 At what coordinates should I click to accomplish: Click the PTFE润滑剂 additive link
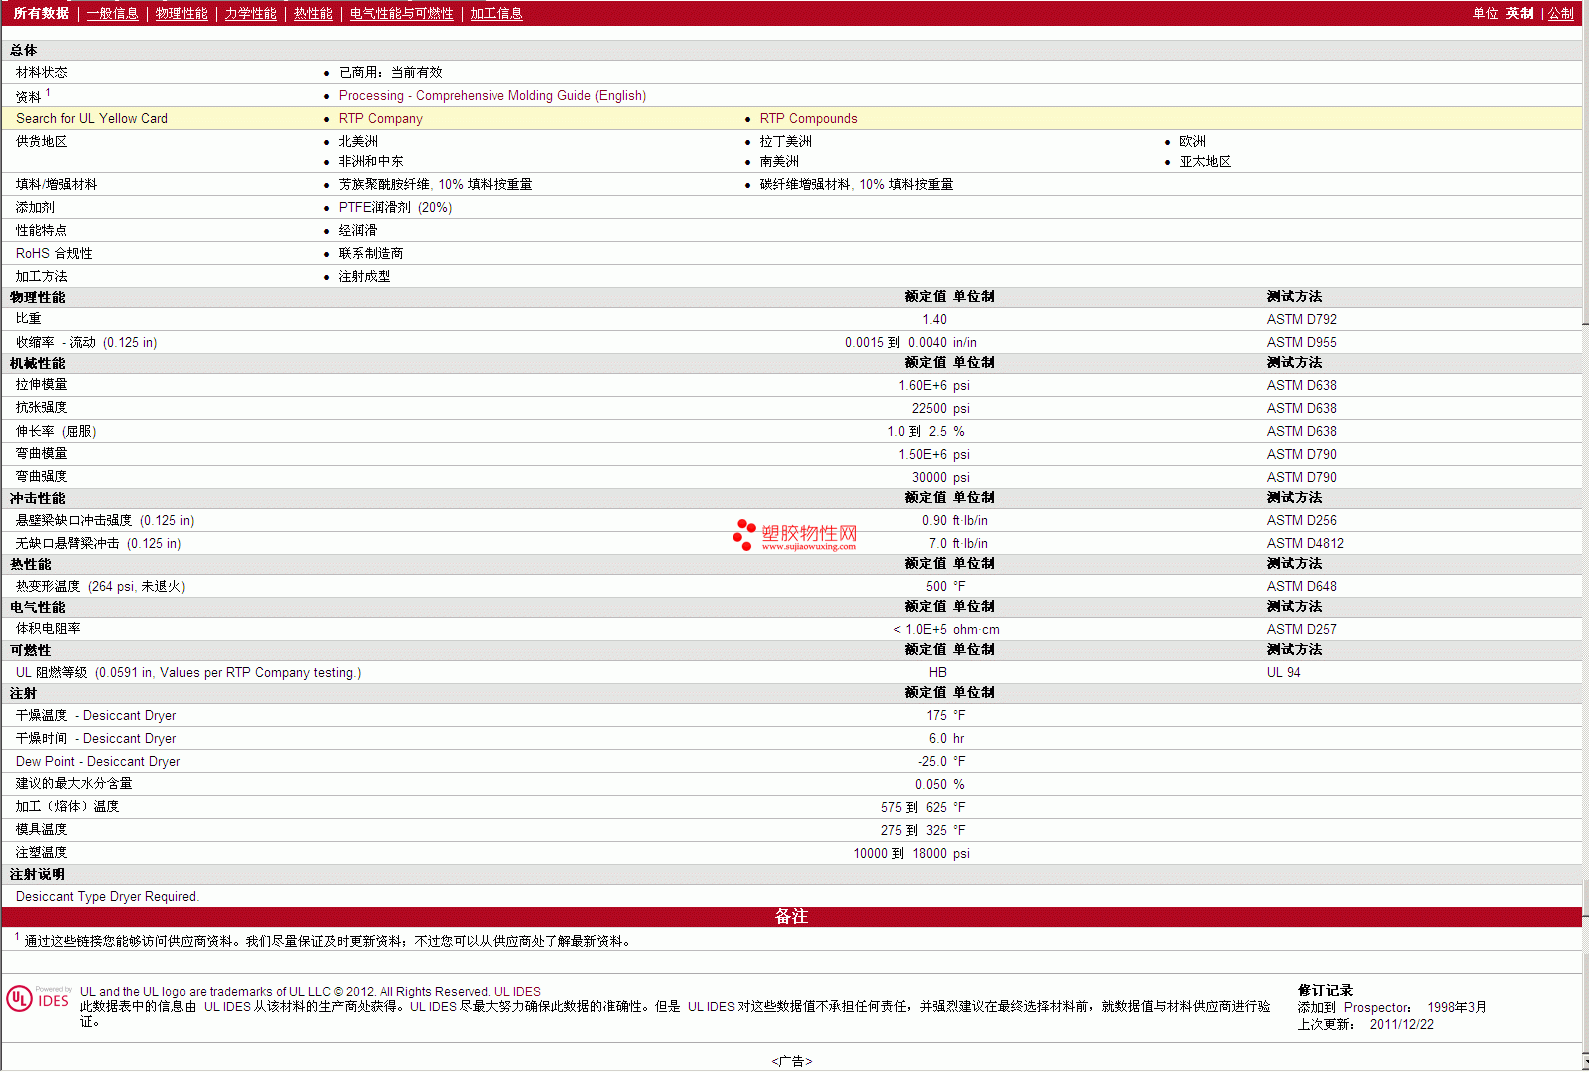pyautogui.click(x=395, y=207)
